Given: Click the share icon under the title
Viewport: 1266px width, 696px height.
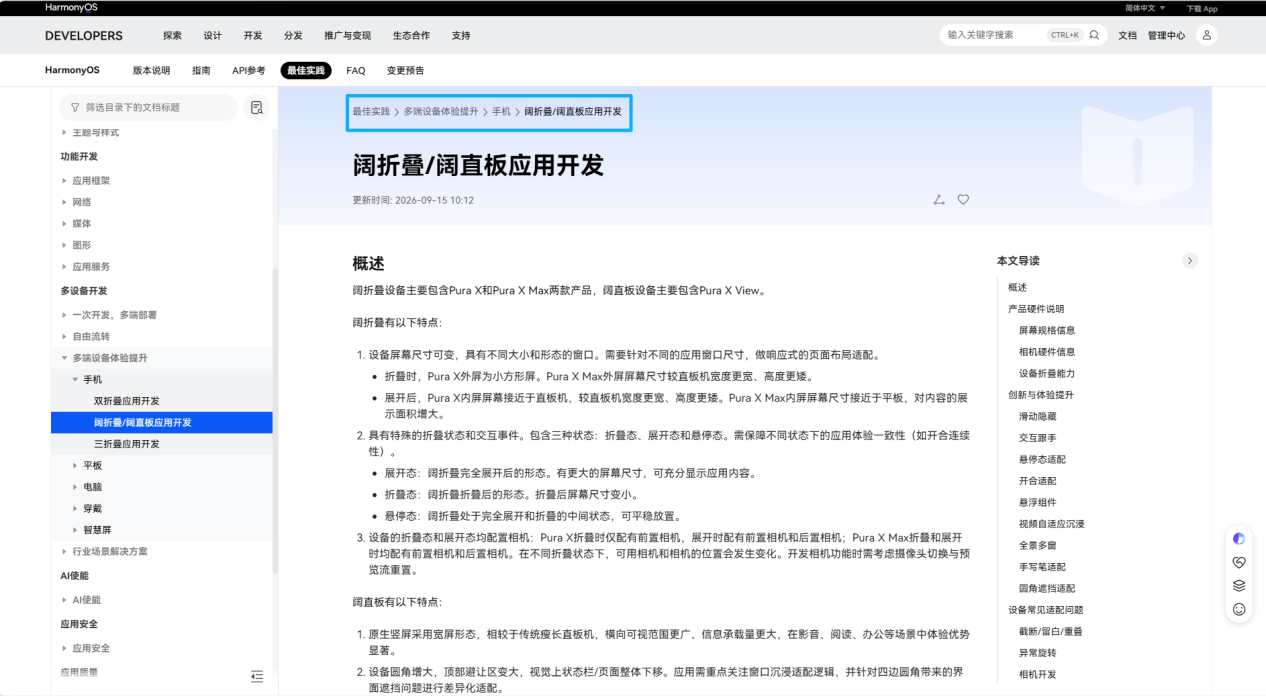Looking at the screenshot, I should 938,200.
